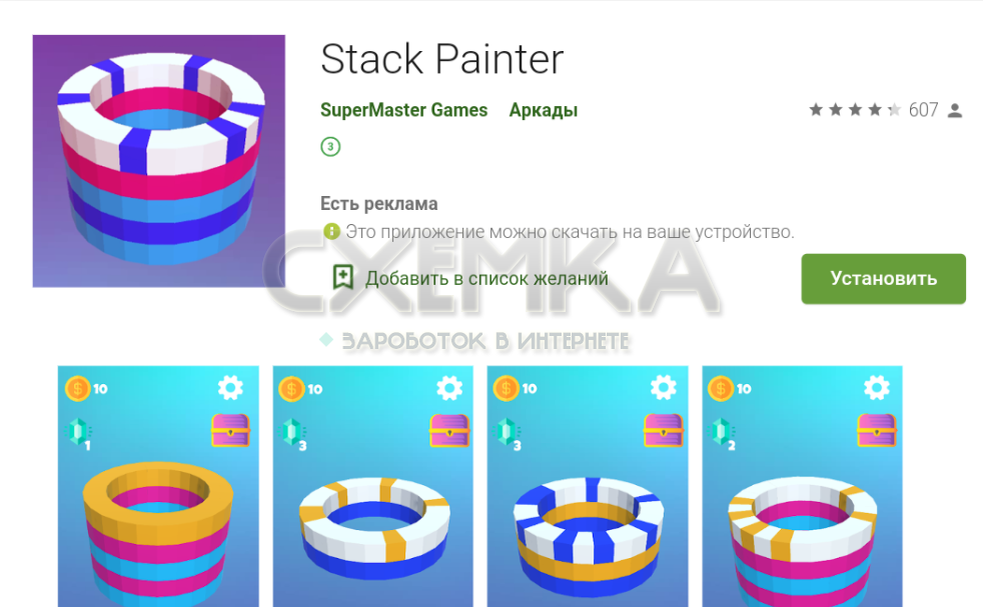Viewport: 983px width, 607px height.
Task: Click the coin icon in third screenshot
Action: point(506,389)
